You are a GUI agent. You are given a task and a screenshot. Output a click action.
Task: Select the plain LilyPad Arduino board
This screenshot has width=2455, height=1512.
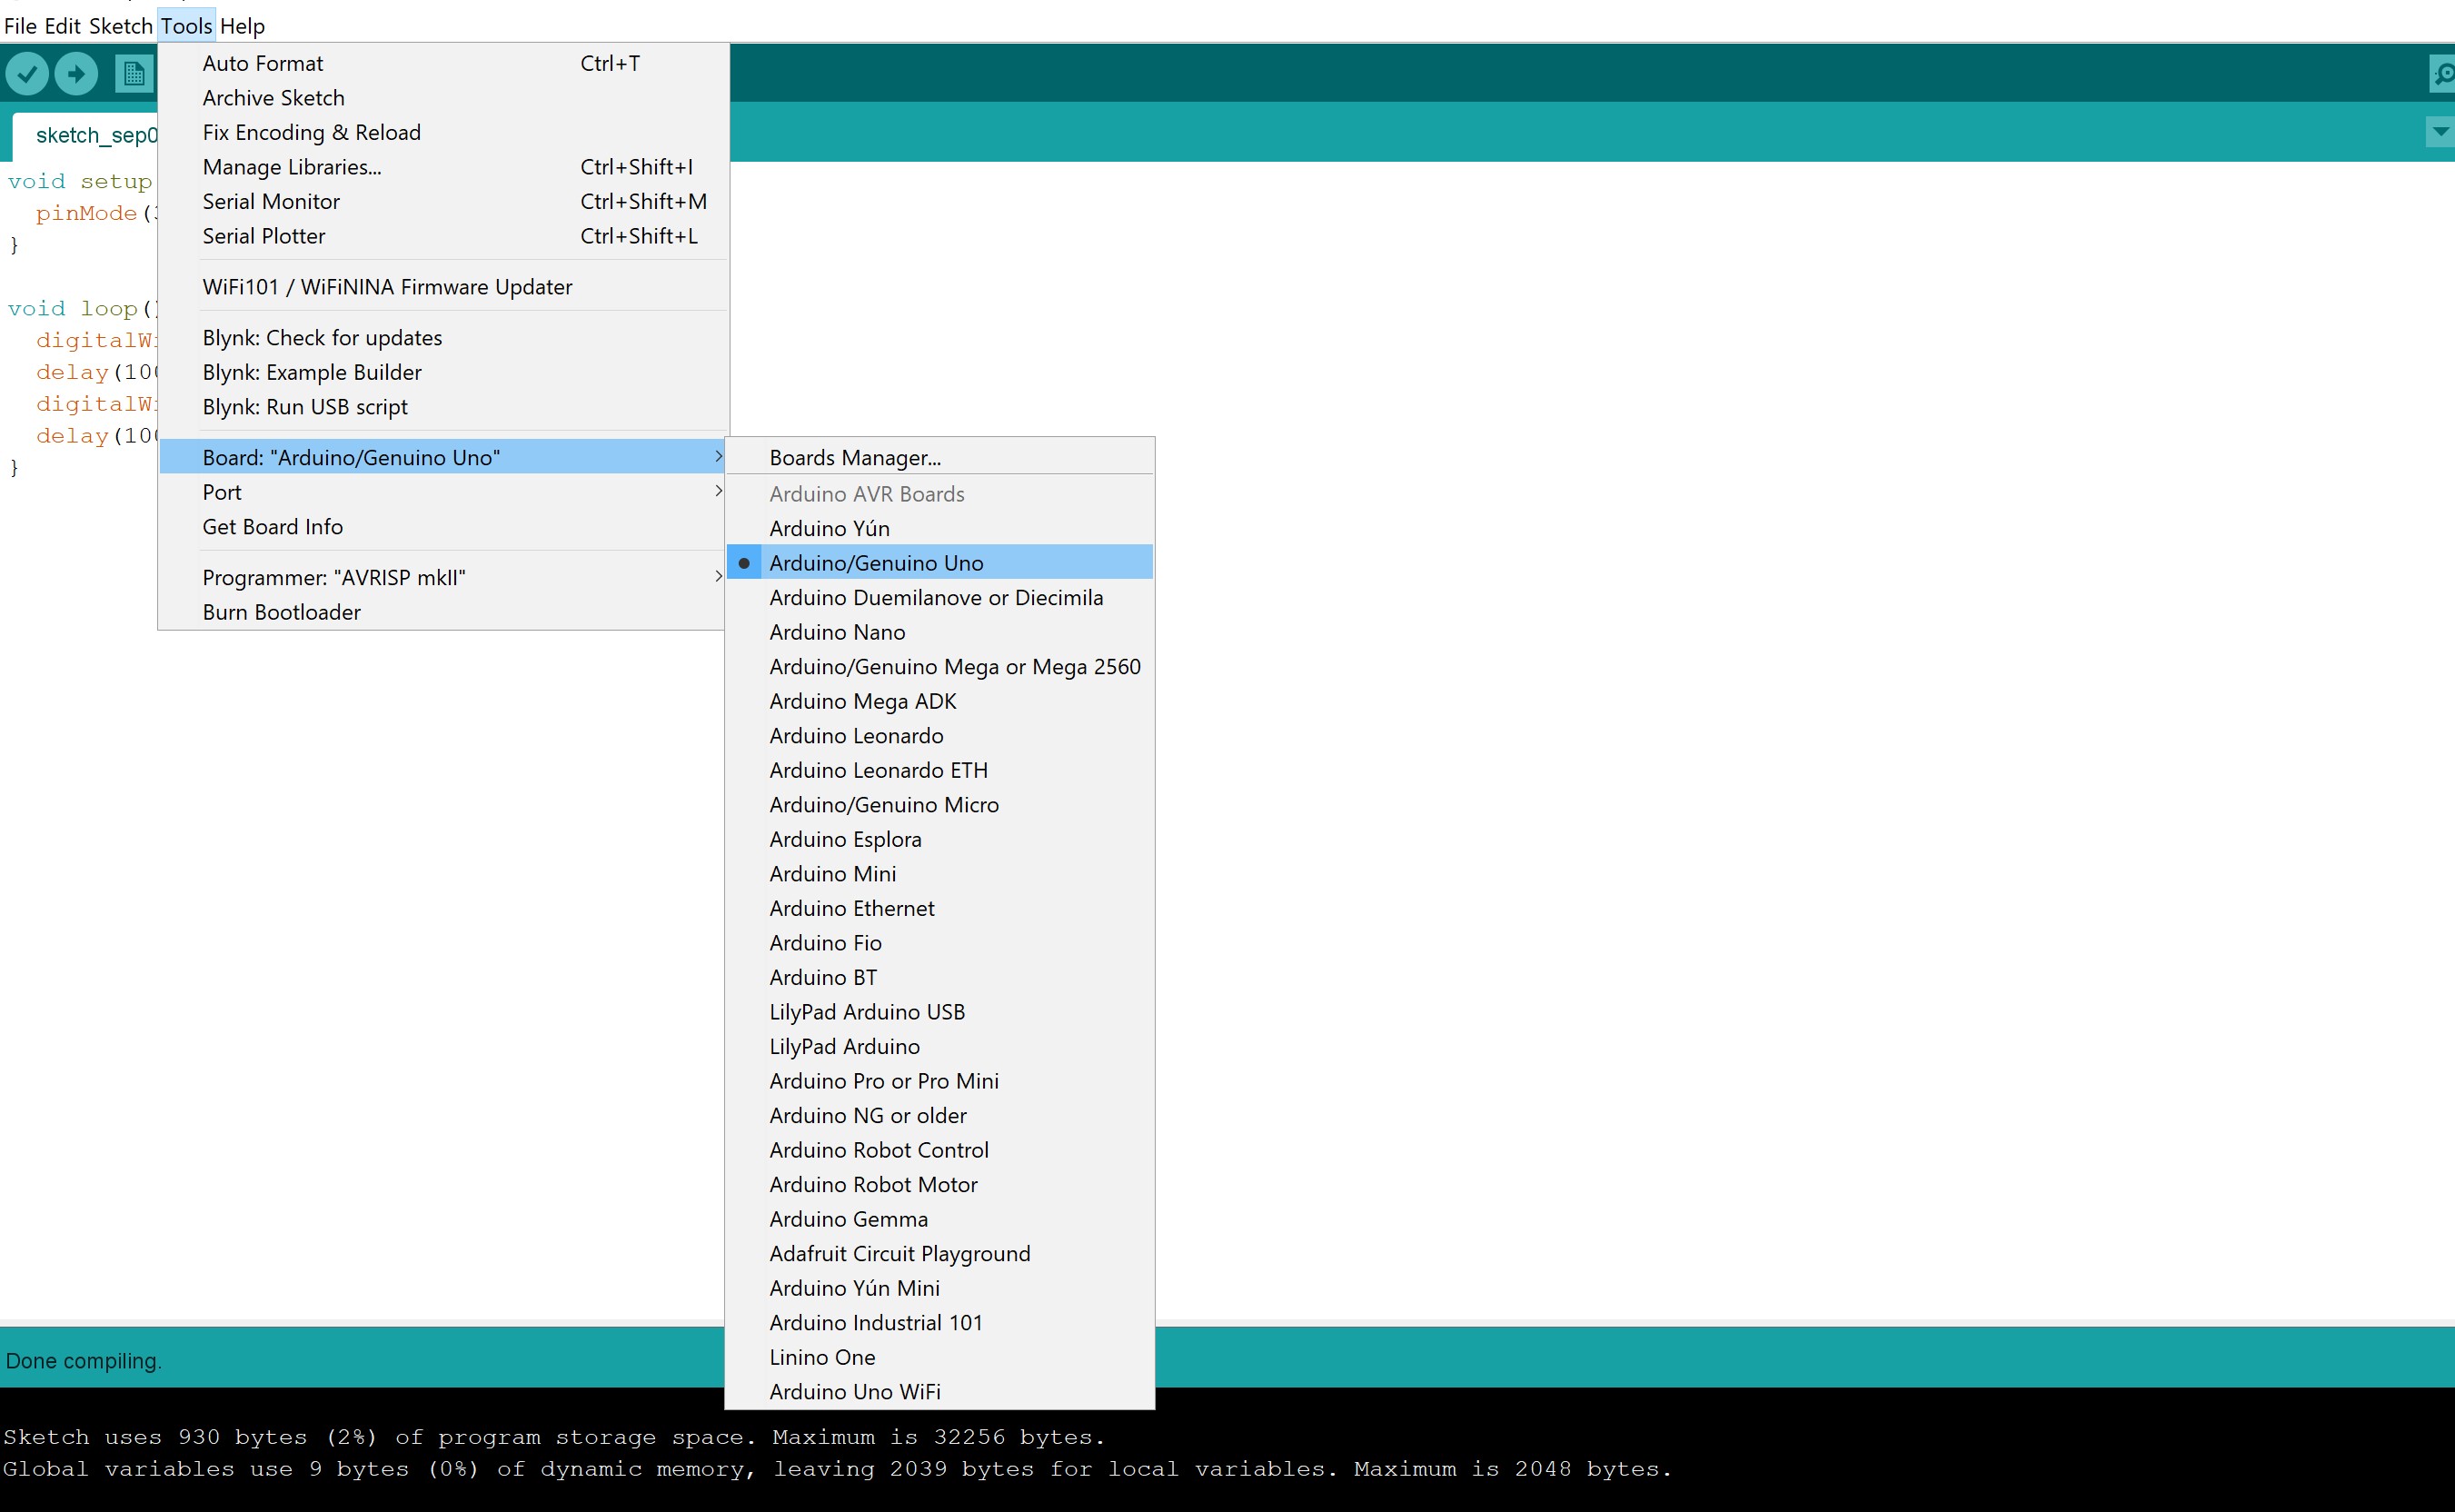(939, 1046)
